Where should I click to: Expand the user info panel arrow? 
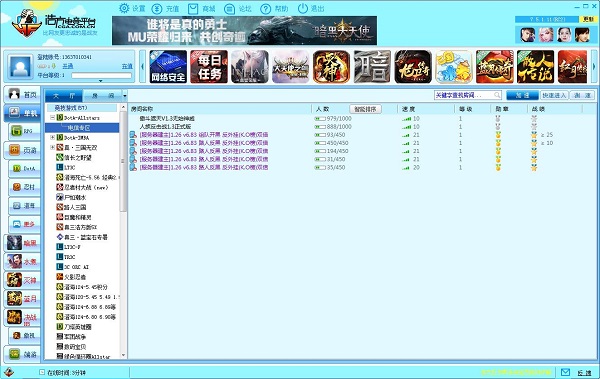(101, 81)
